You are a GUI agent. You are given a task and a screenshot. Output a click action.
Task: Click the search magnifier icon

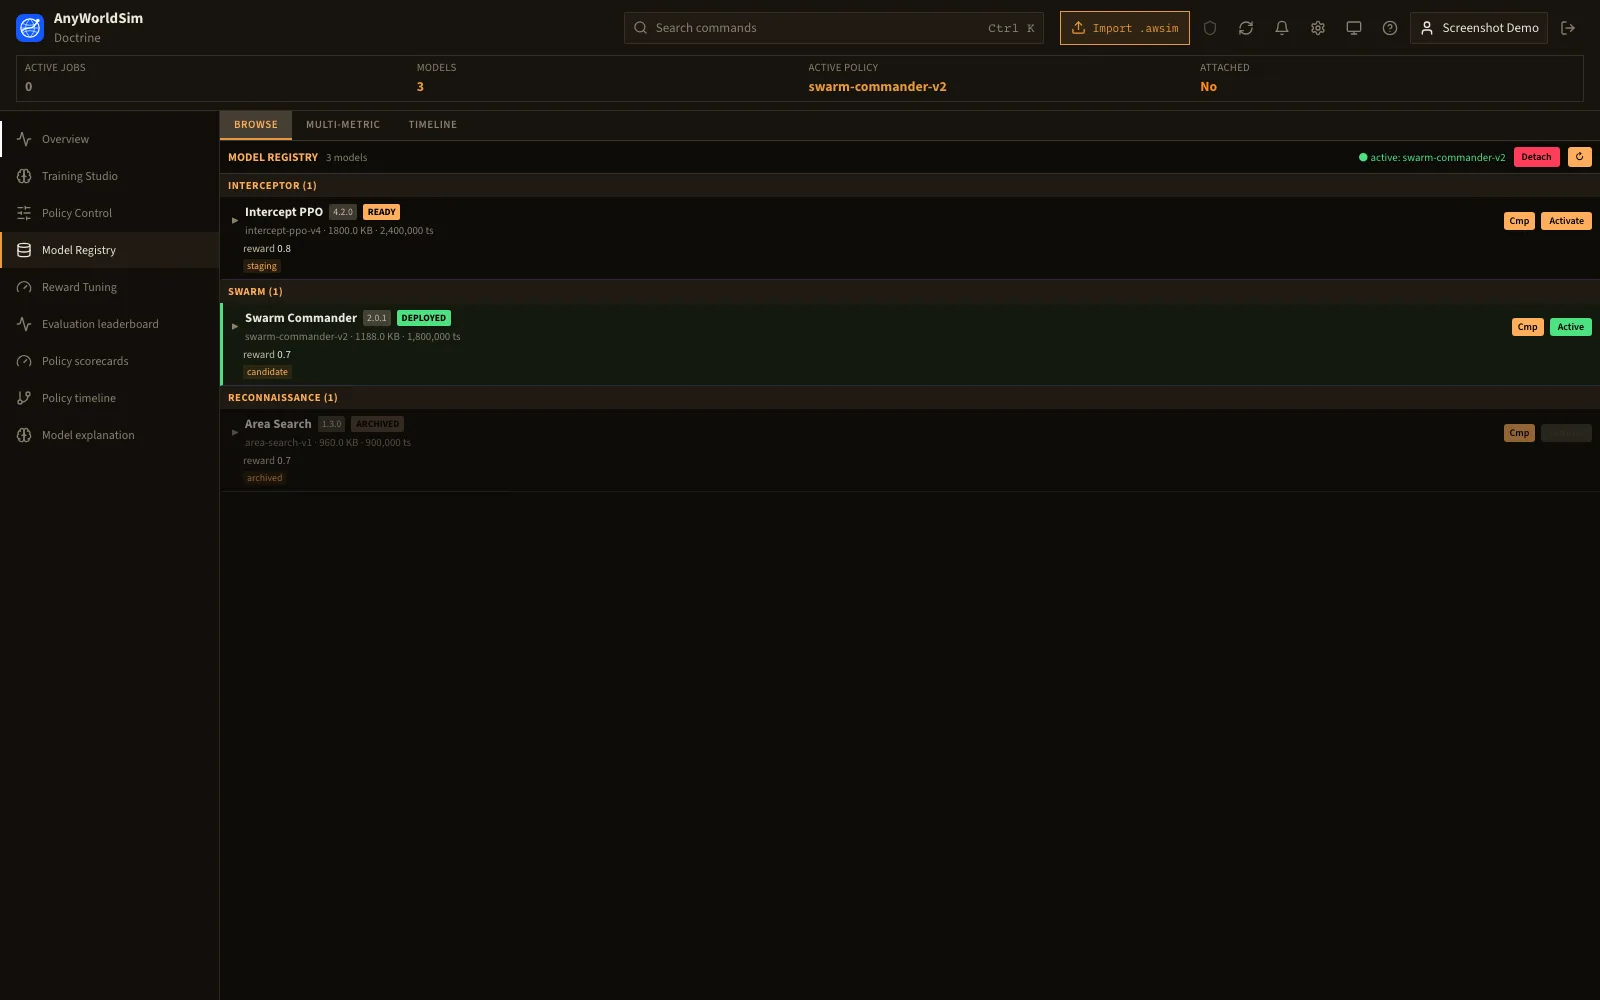pos(641,28)
